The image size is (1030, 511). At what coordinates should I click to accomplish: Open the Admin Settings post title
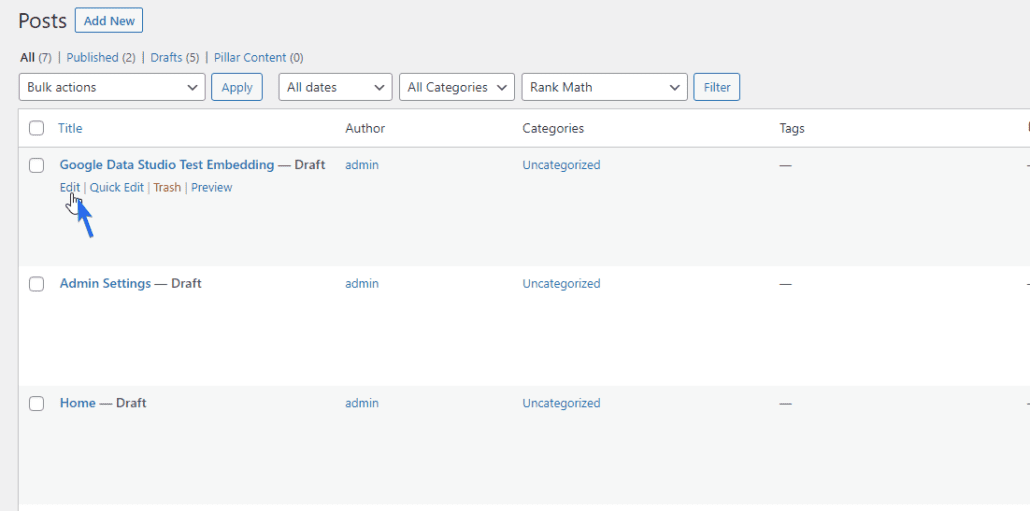coord(105,284)
